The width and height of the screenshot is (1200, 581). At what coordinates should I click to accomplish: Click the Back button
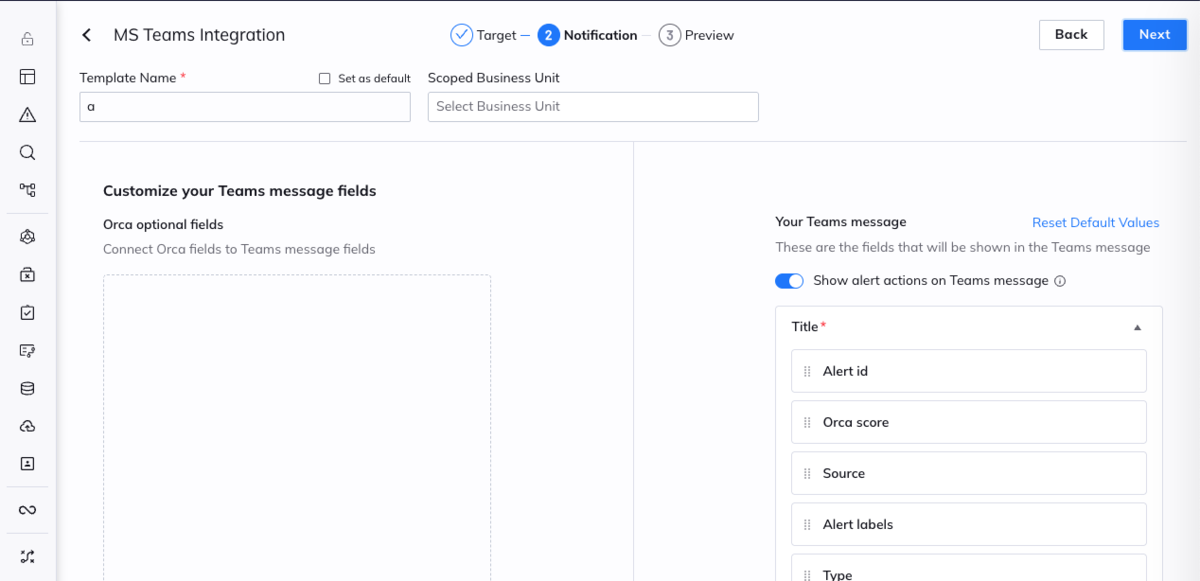(x=1071, y=34)
